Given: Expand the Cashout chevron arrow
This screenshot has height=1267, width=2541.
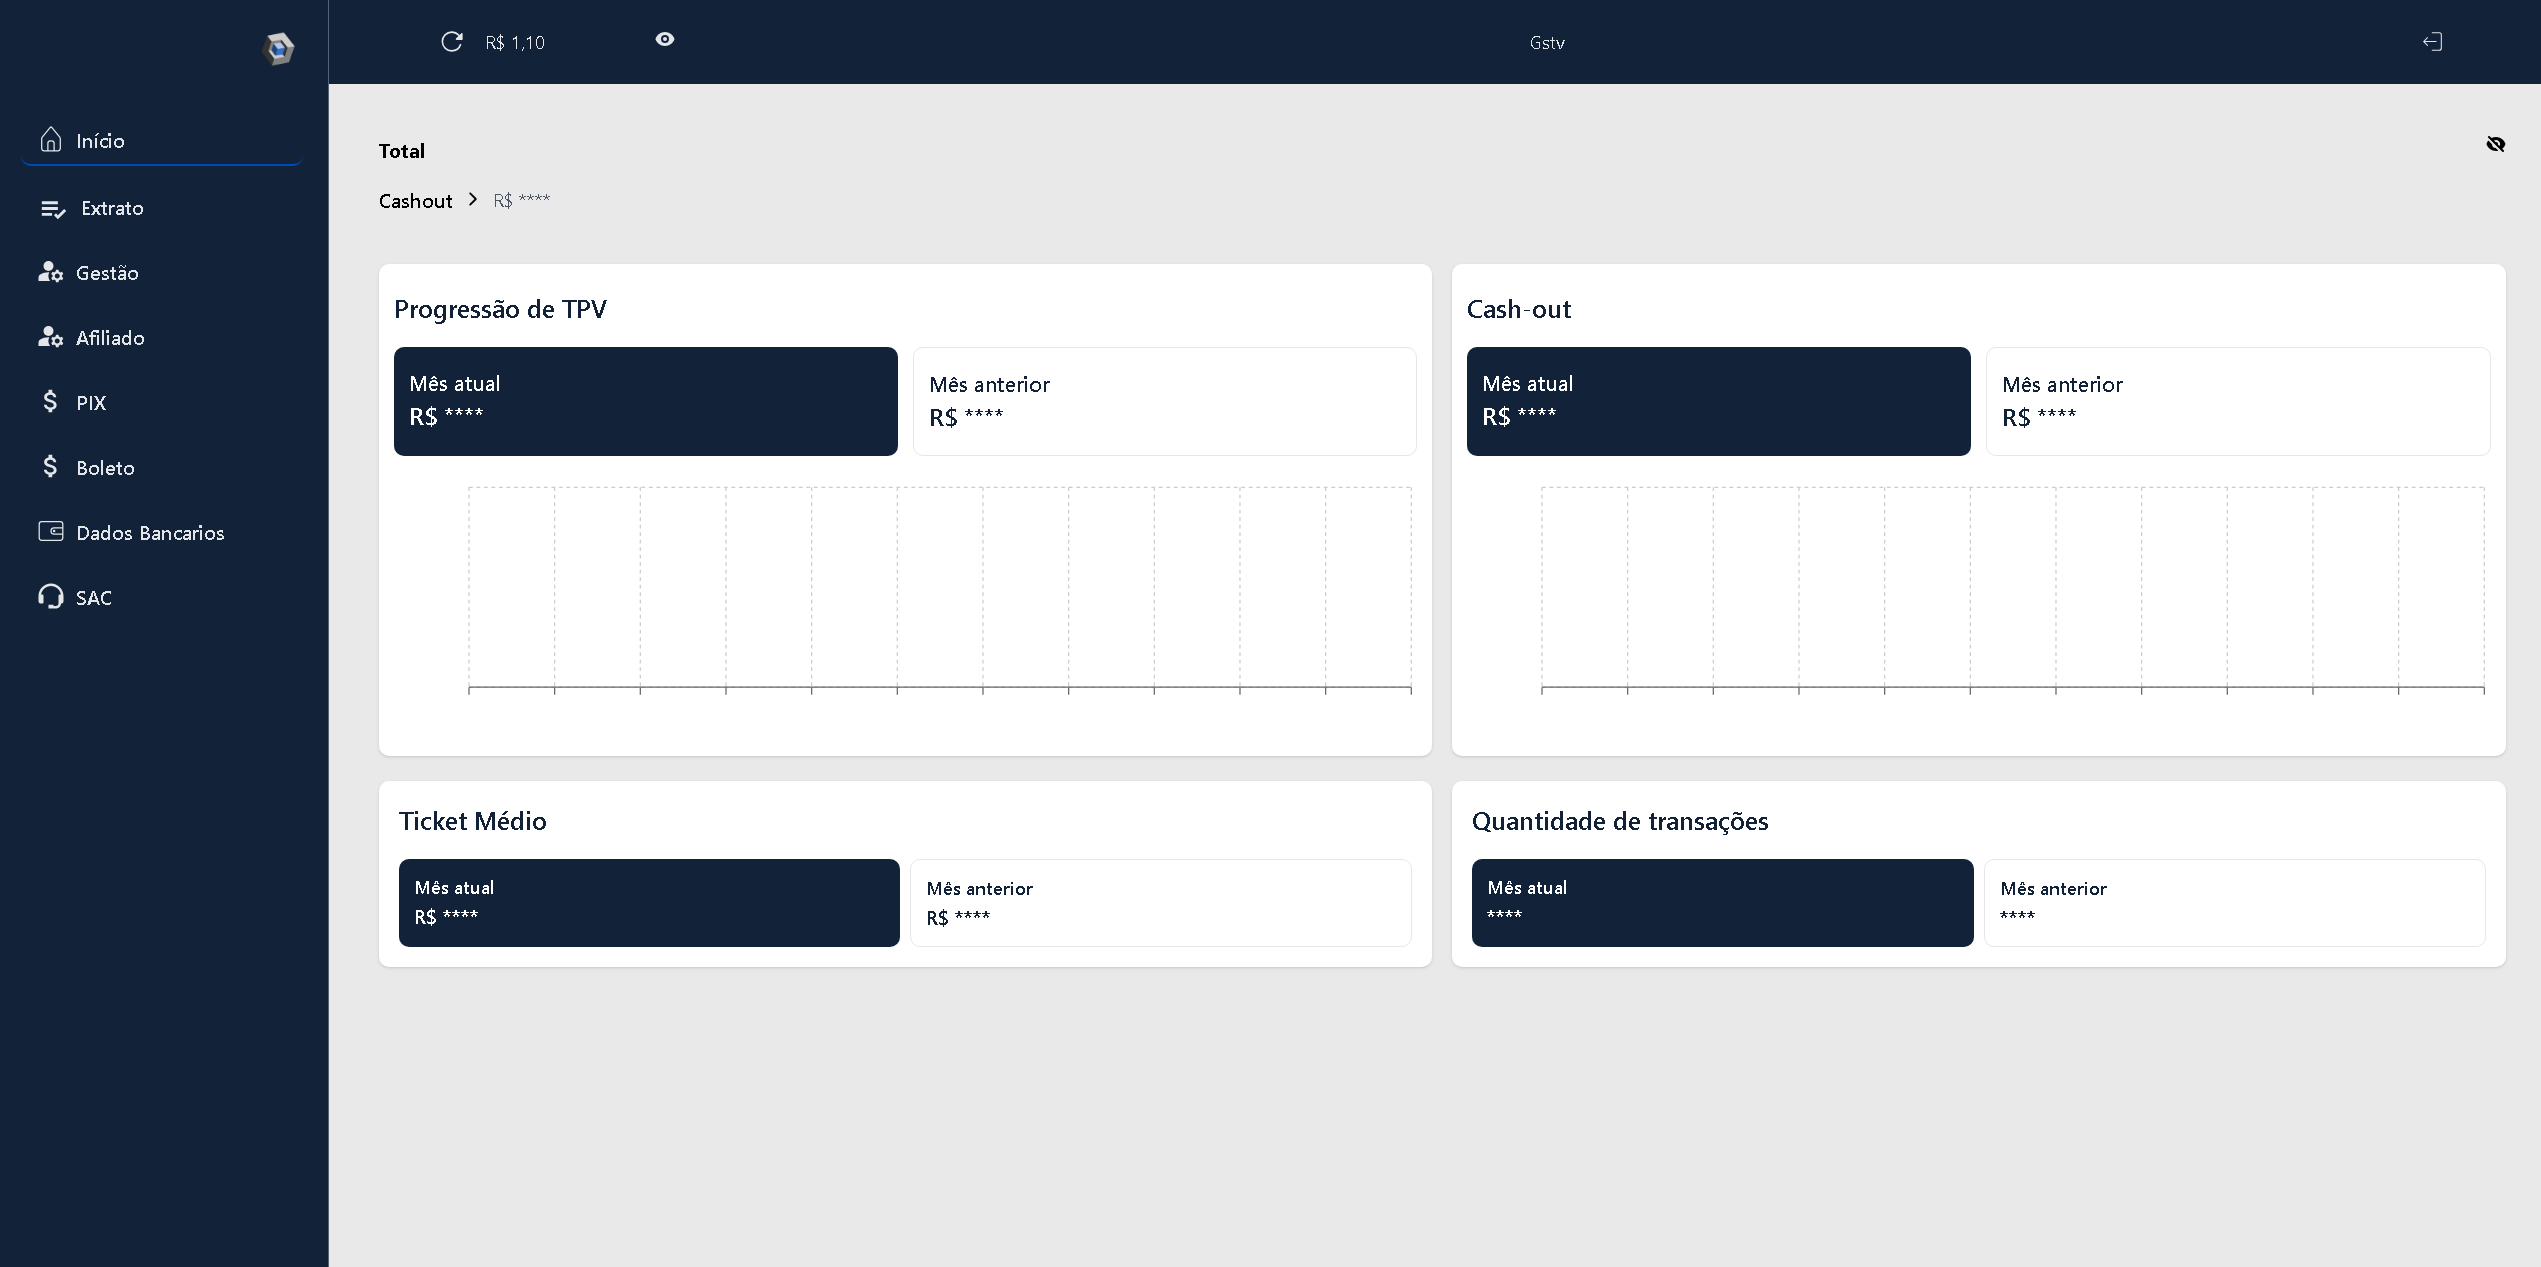Looking at the screenshot, I should coord(473,200).
